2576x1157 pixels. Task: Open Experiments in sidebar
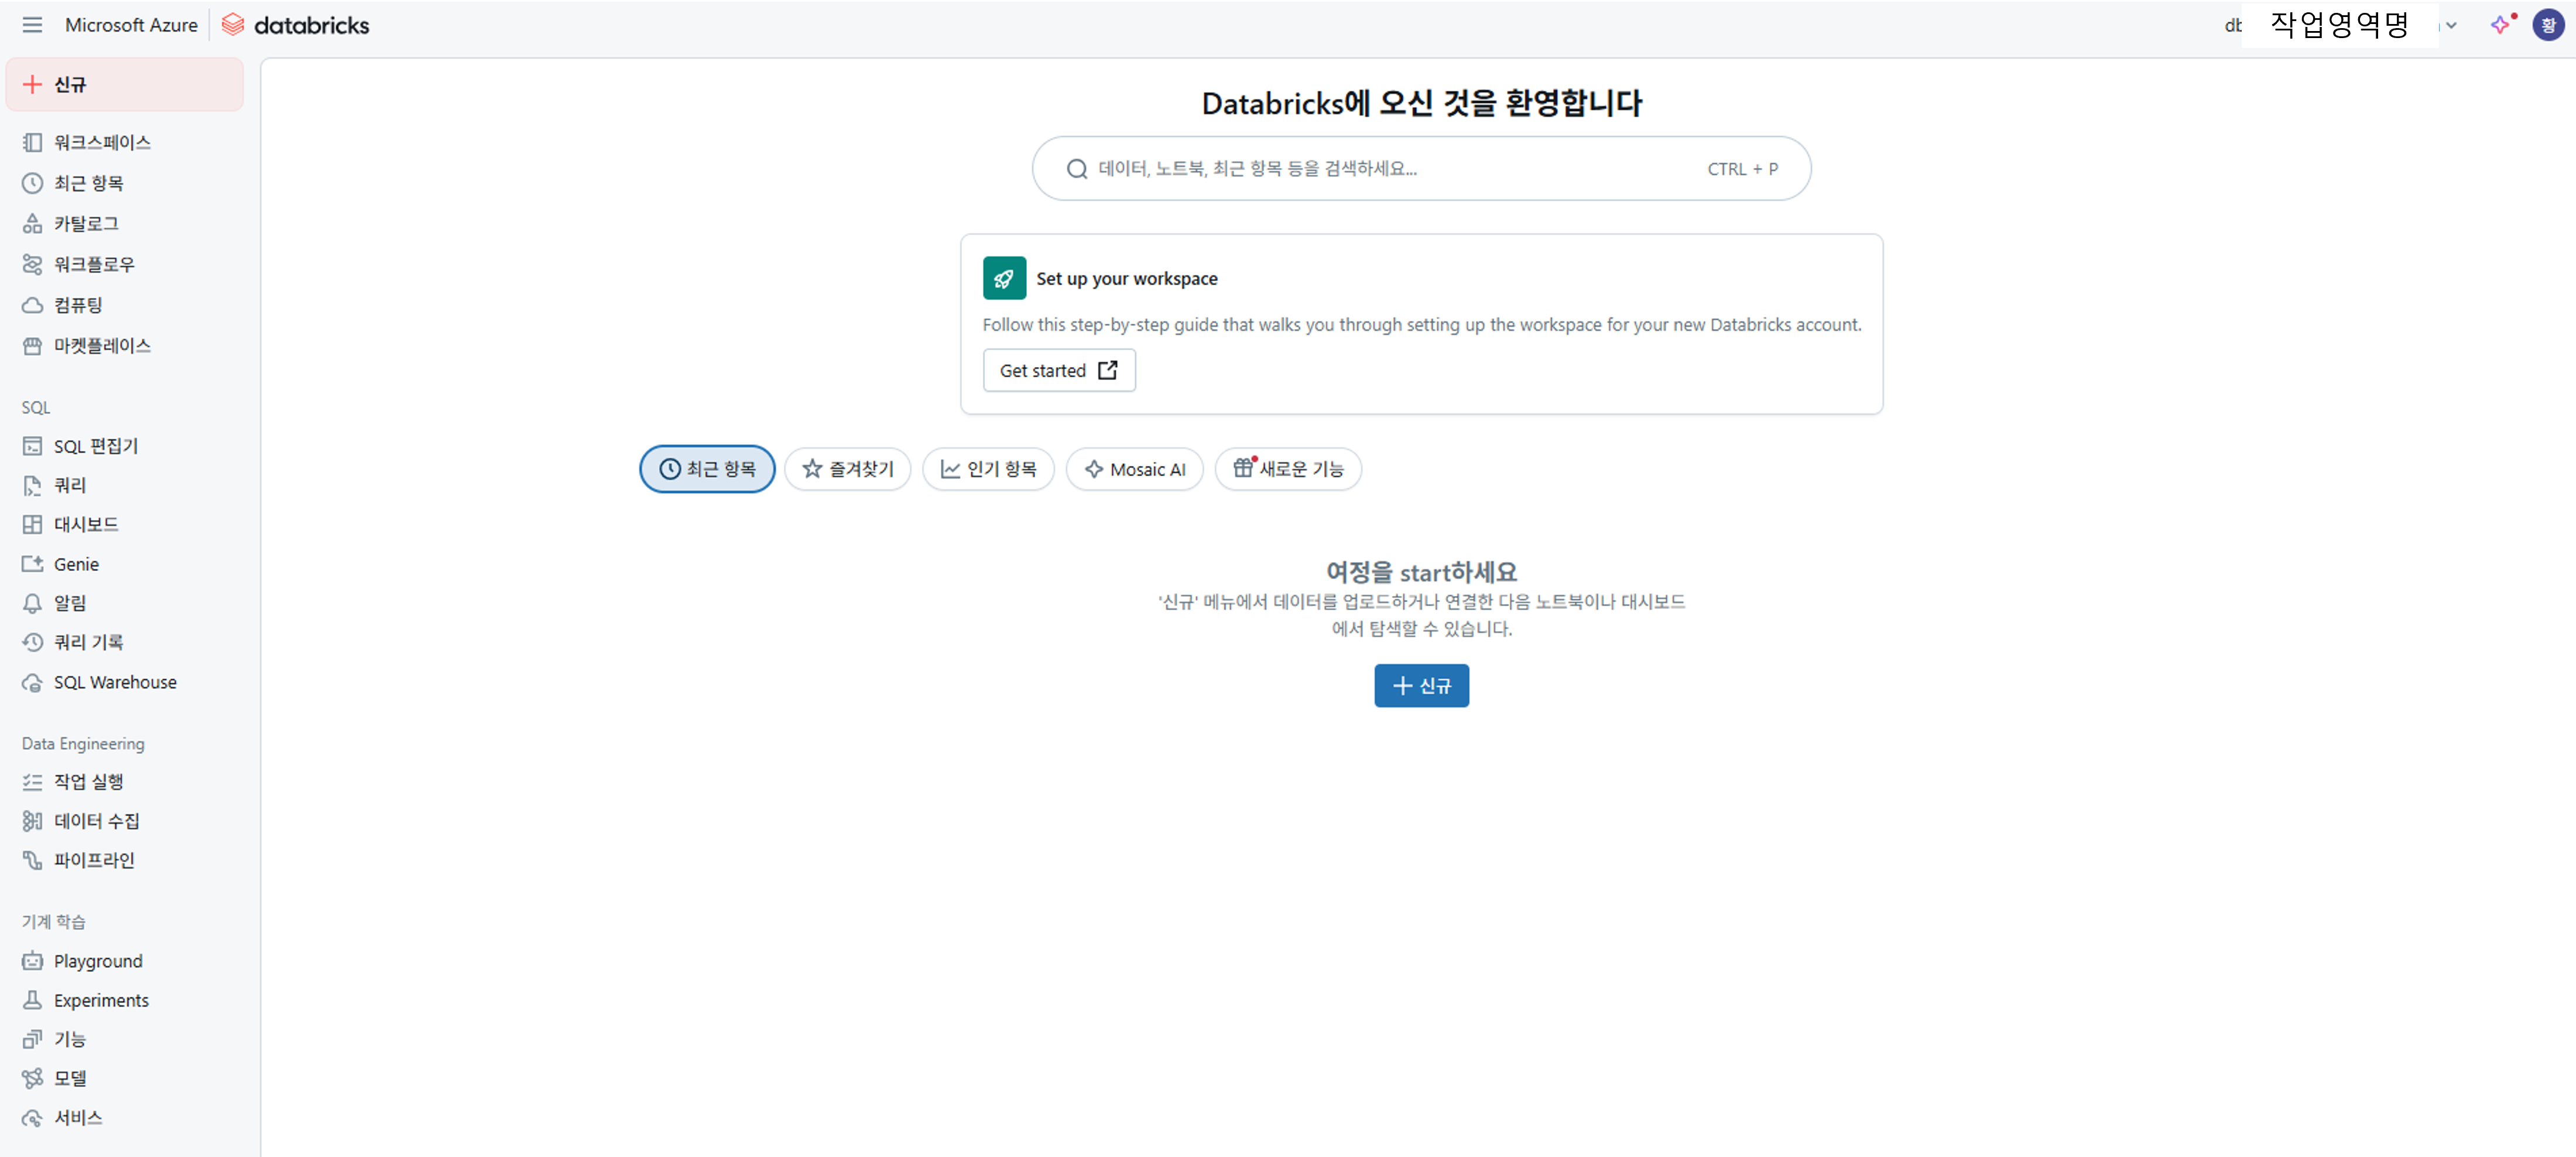pyautogui.click(x=125, y=1000)
